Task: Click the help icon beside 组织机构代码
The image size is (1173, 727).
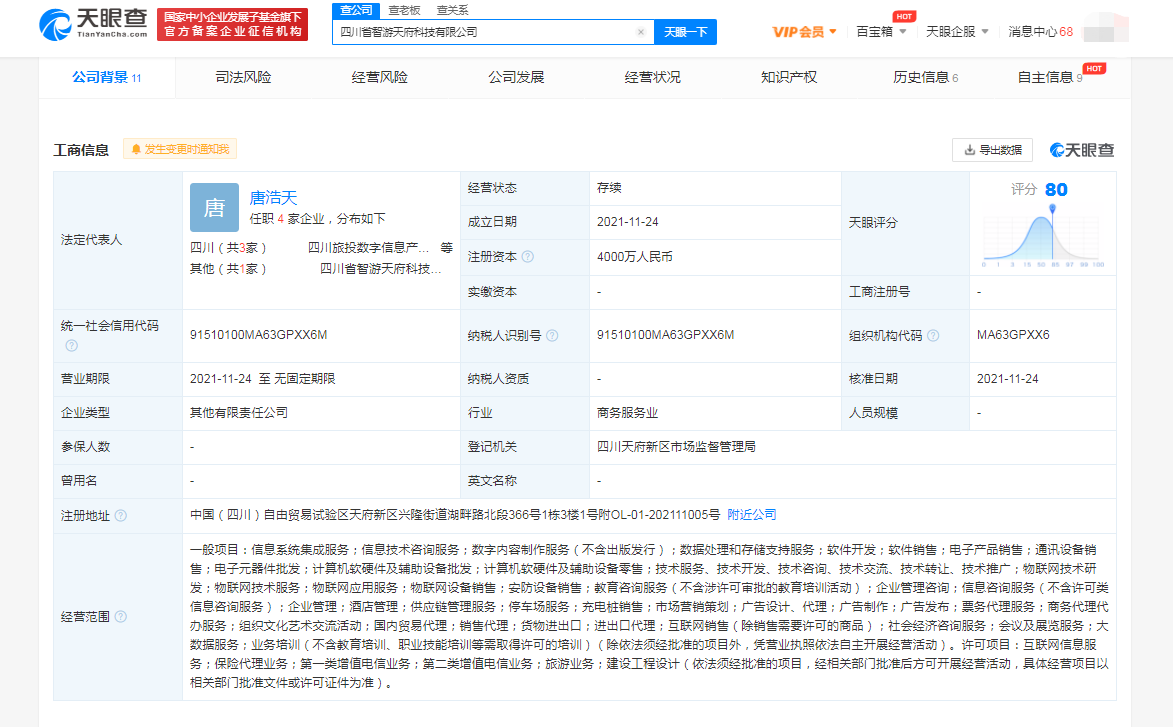Action: point(933,336)
